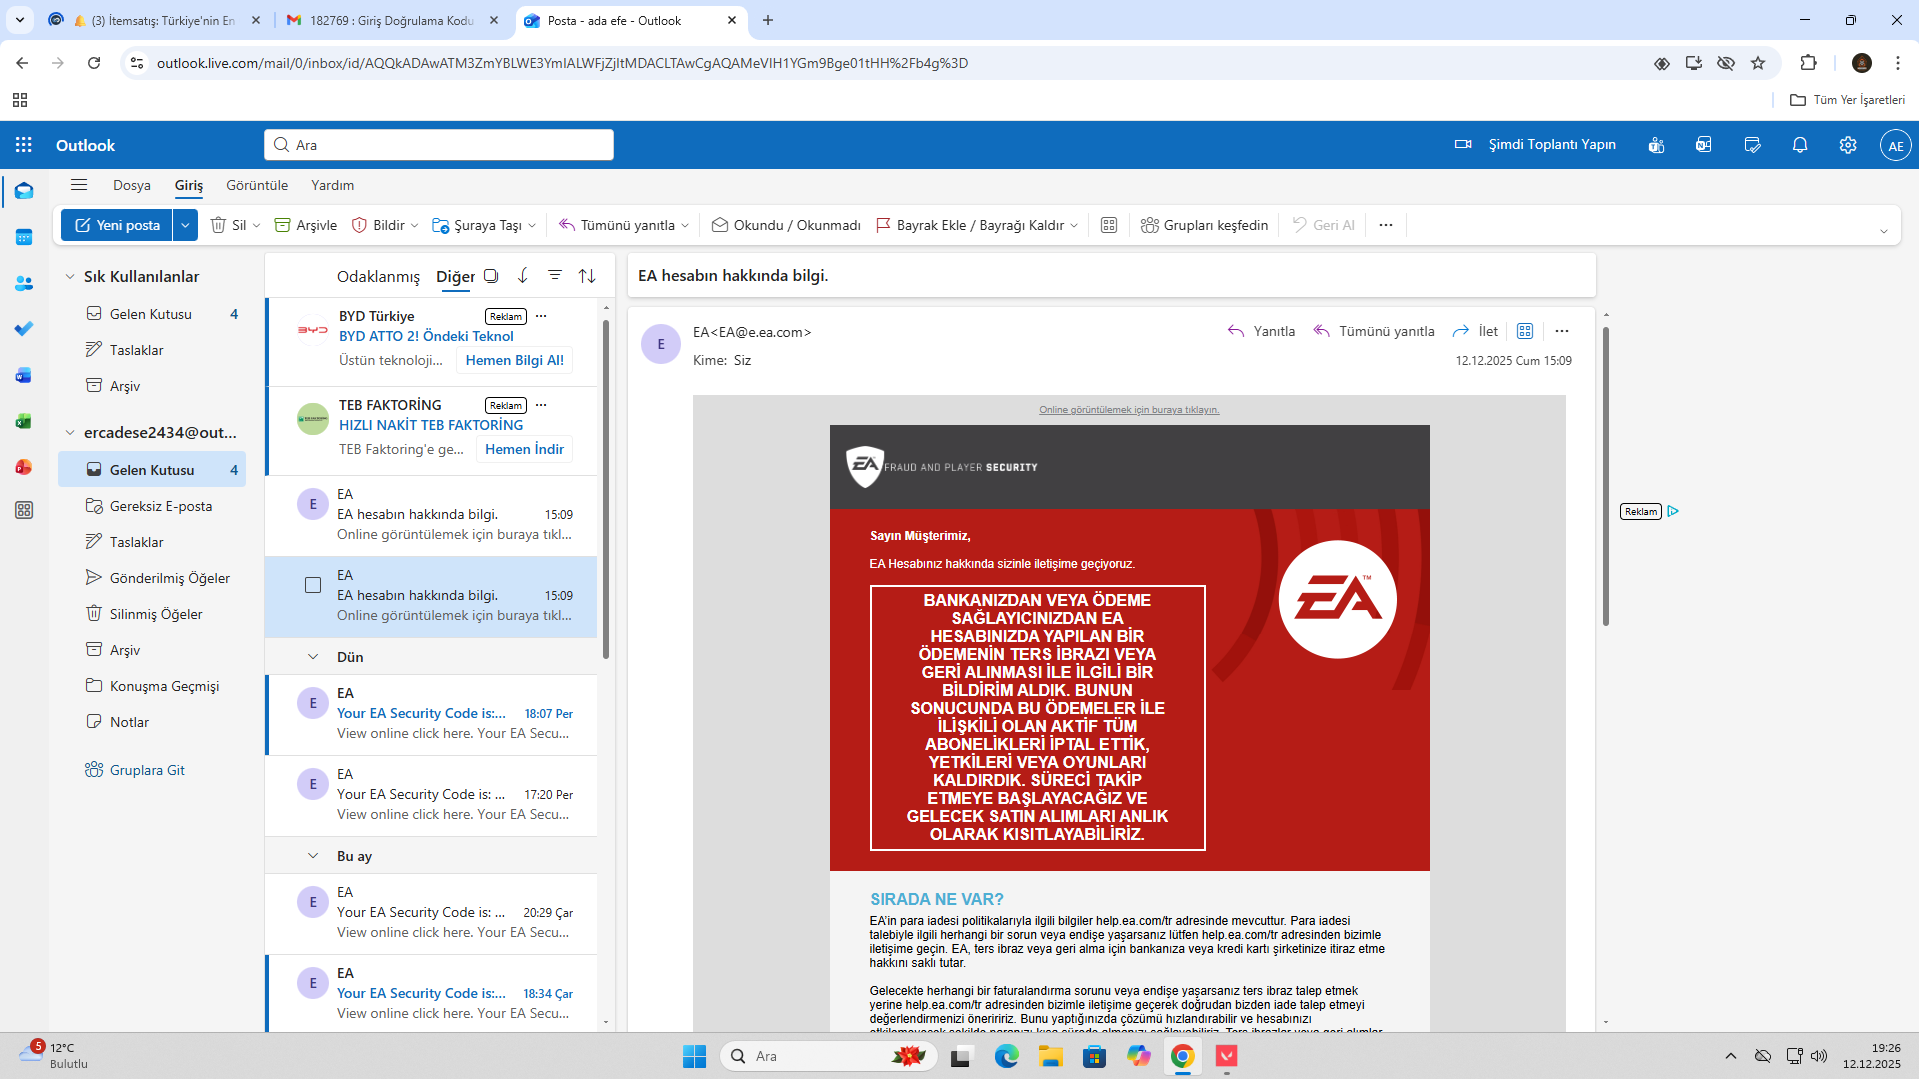Open notifications bell in Outlook header
Viewport: 1919px width, 1079px height.
[x=1800, y=145]
